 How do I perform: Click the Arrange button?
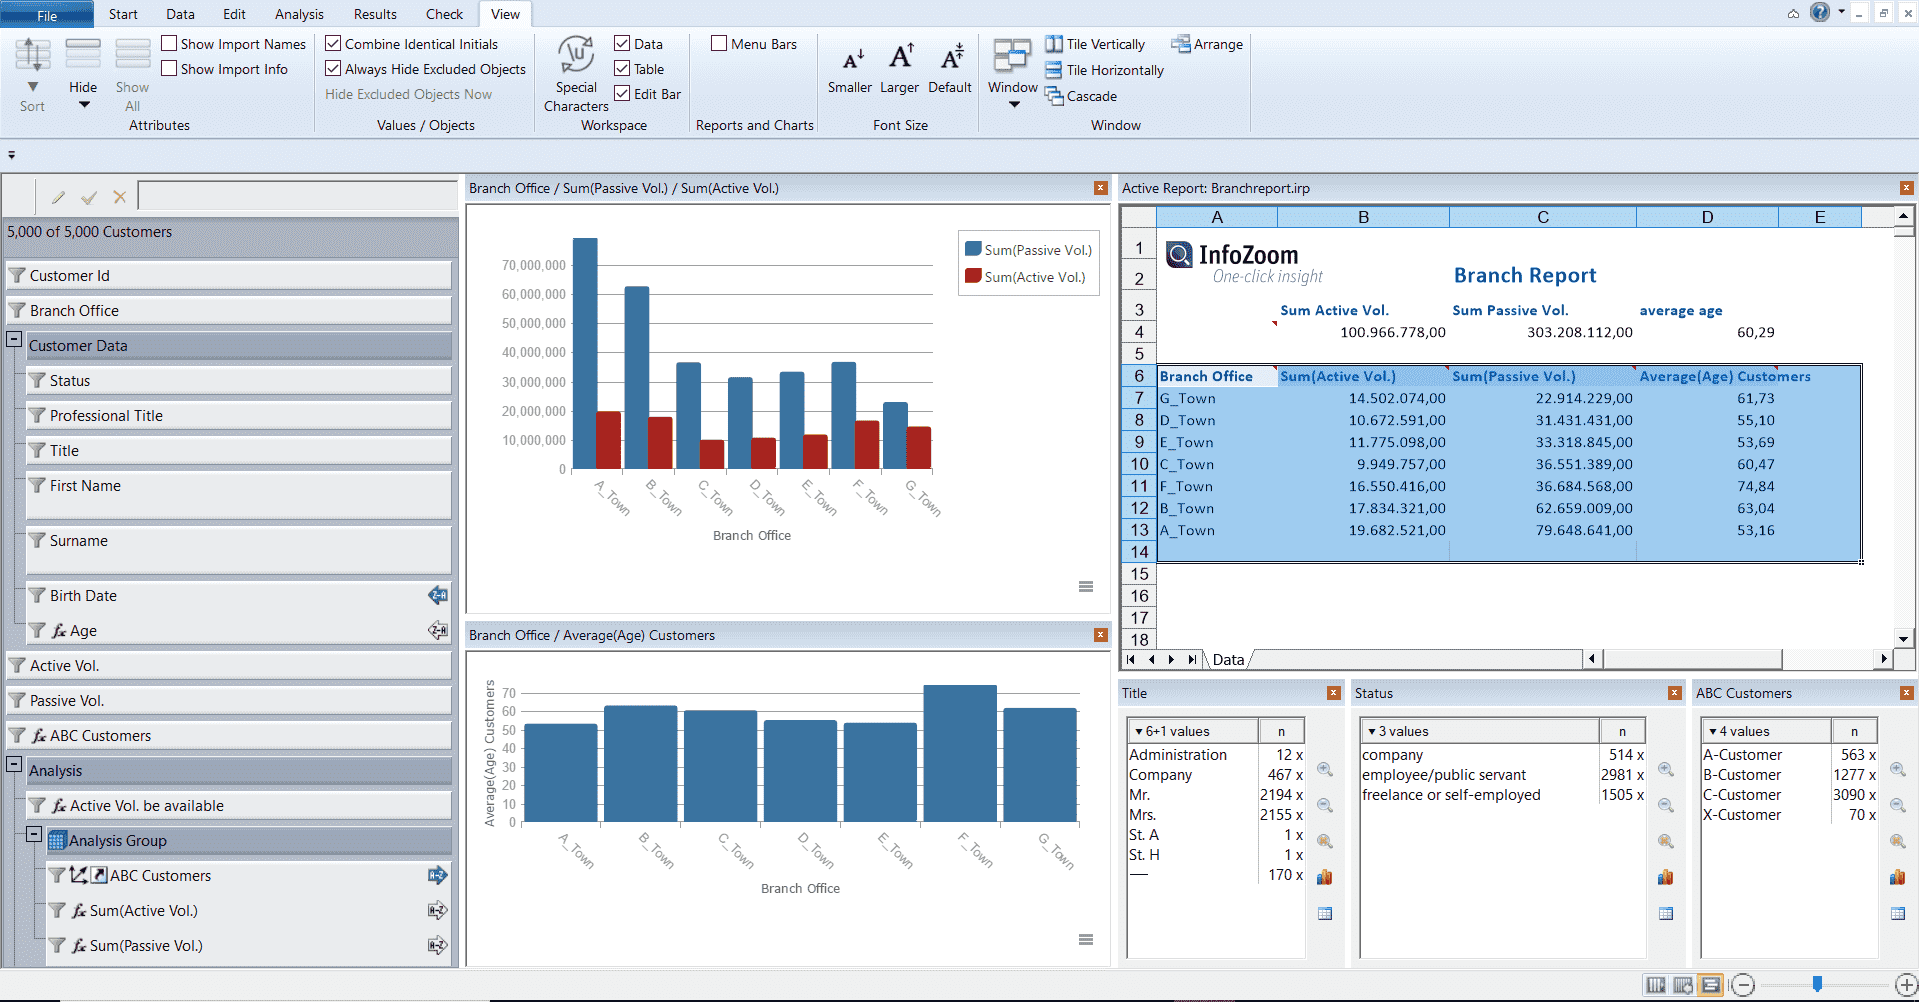(x=1207, y=44)
